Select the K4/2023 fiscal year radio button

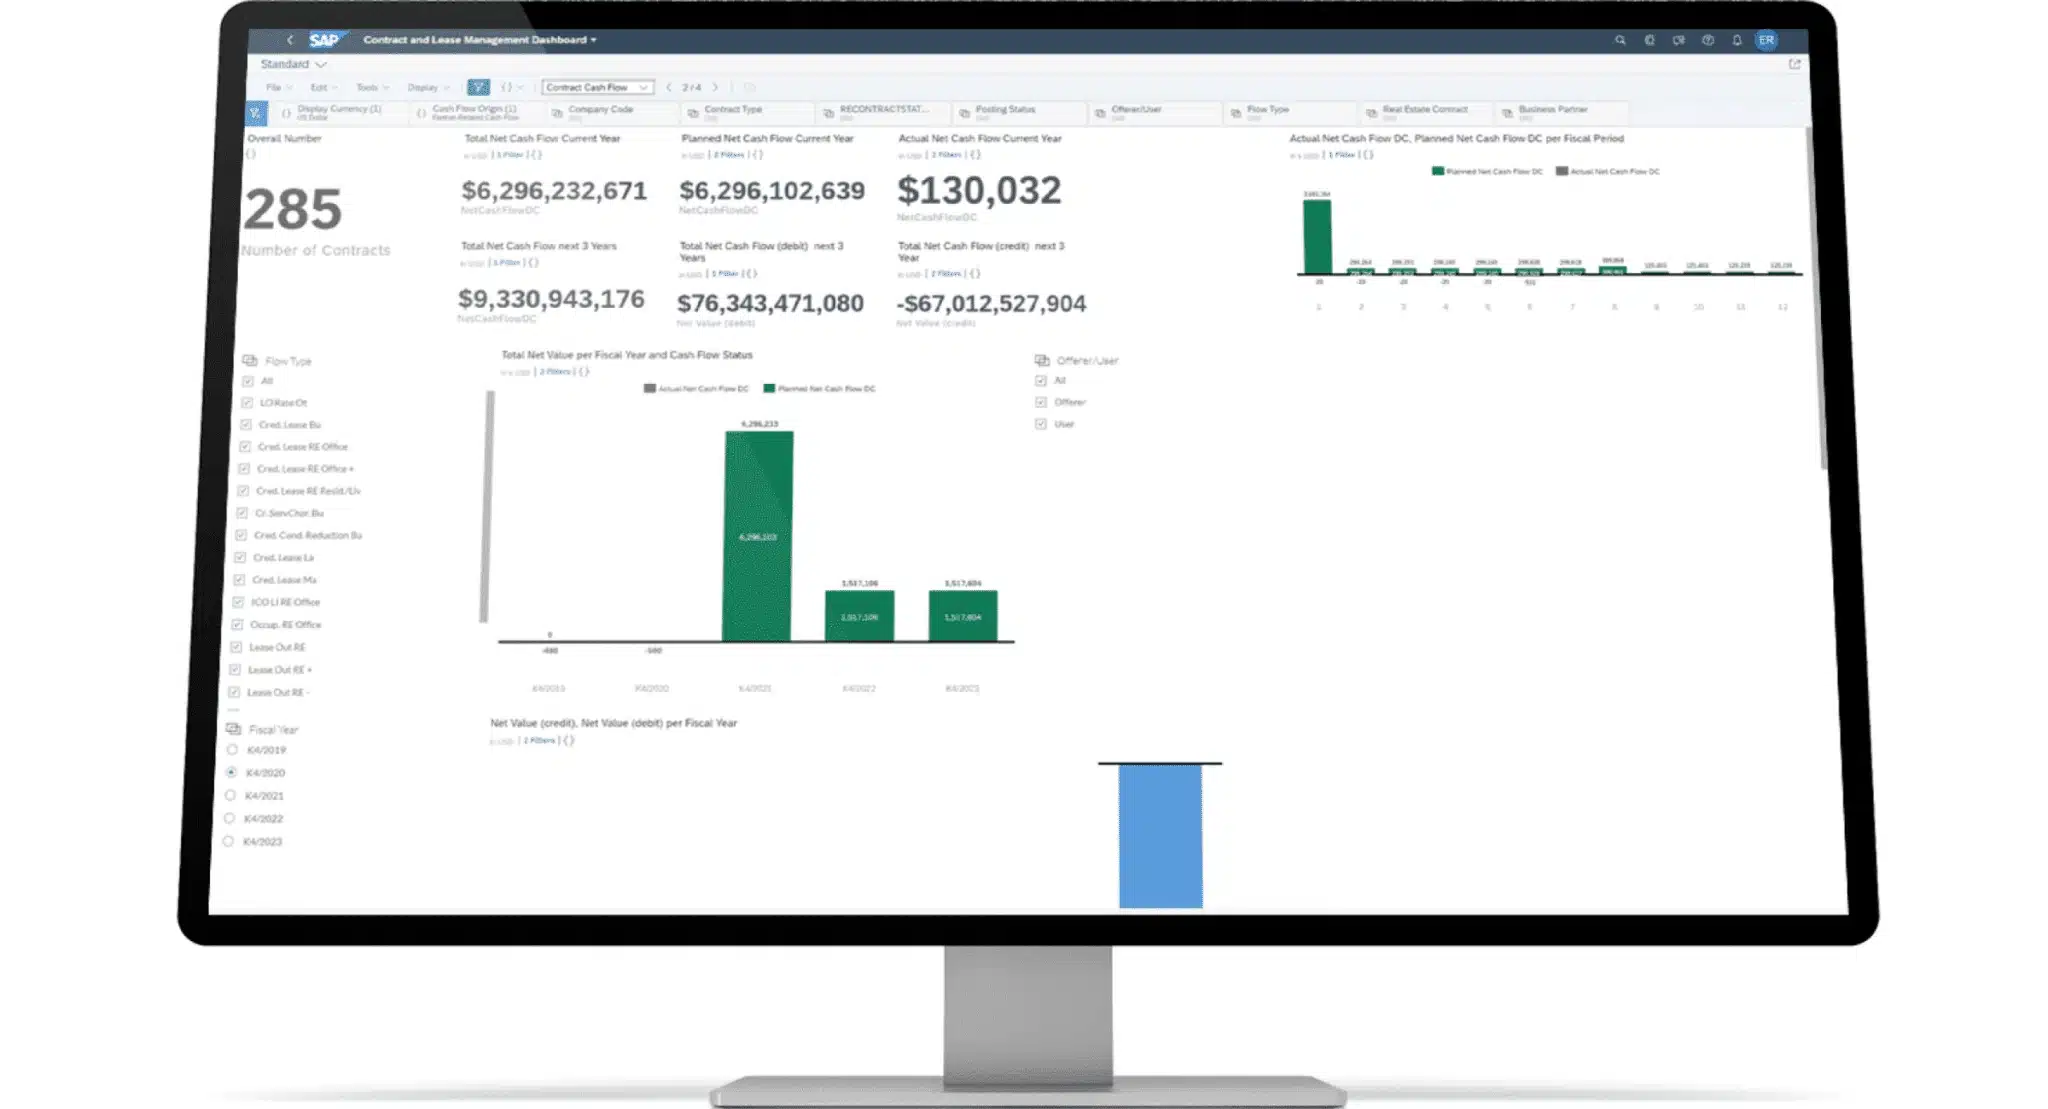click(228, 842)
